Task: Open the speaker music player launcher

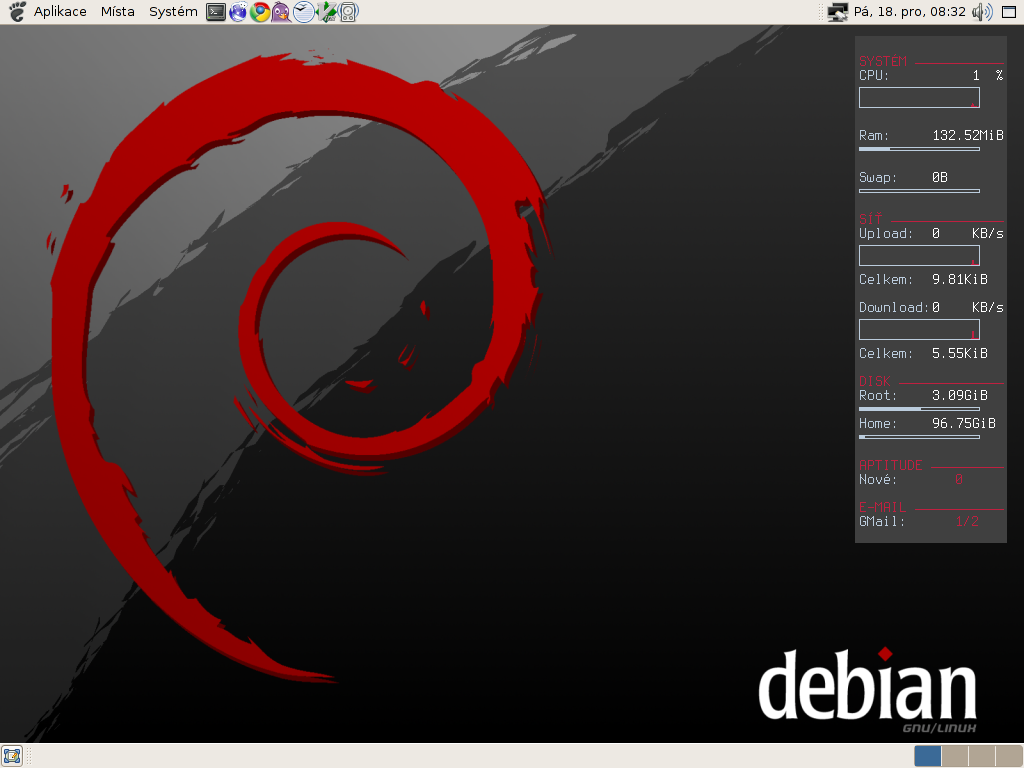Action: coord(349,12)
